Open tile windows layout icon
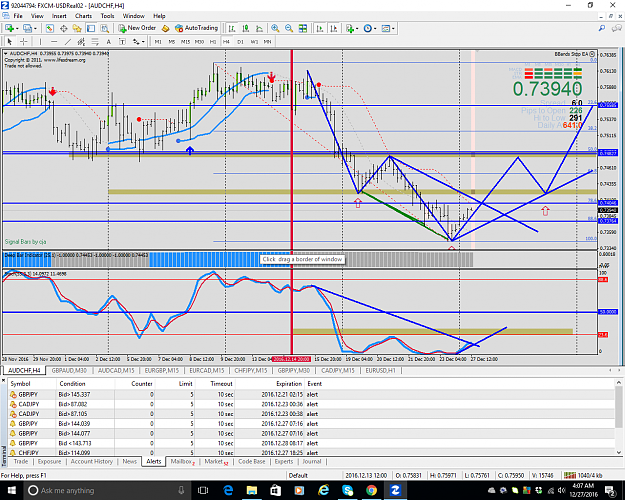The image size is (625, 500). [x=303, y=28]
